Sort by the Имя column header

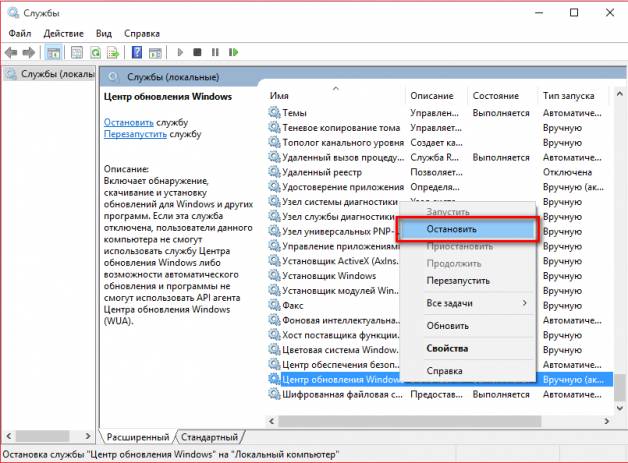(335, 96)
